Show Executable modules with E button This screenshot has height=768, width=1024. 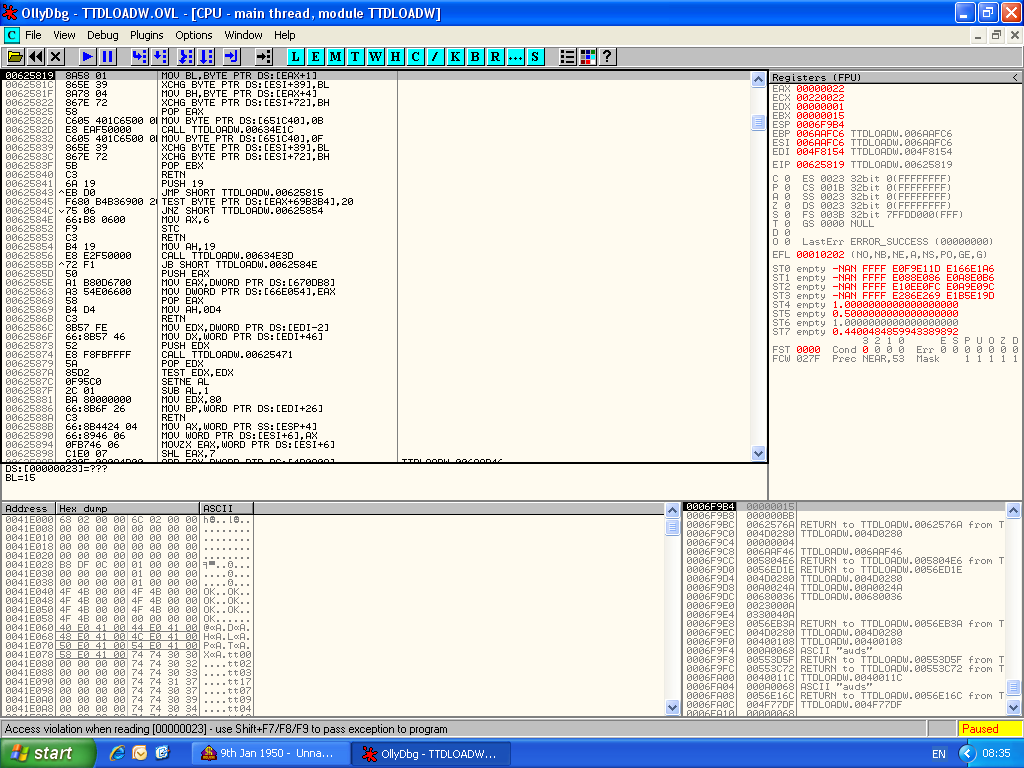tap(315, 57)
